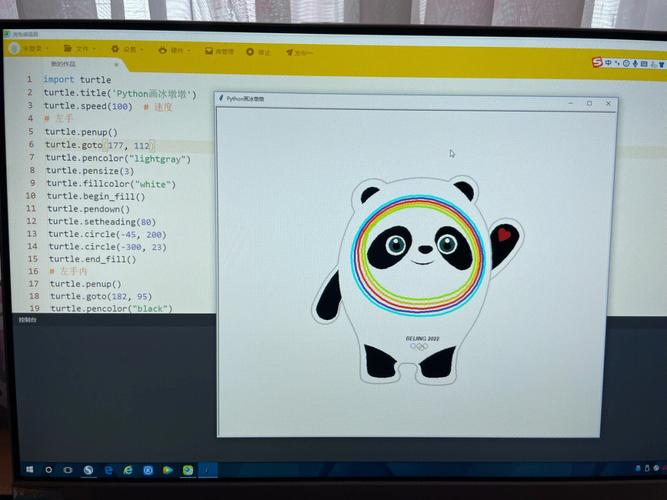Click the turtle.speed(100) code line
The height and width of the screenshot is (500, 667).
[88, 106]
